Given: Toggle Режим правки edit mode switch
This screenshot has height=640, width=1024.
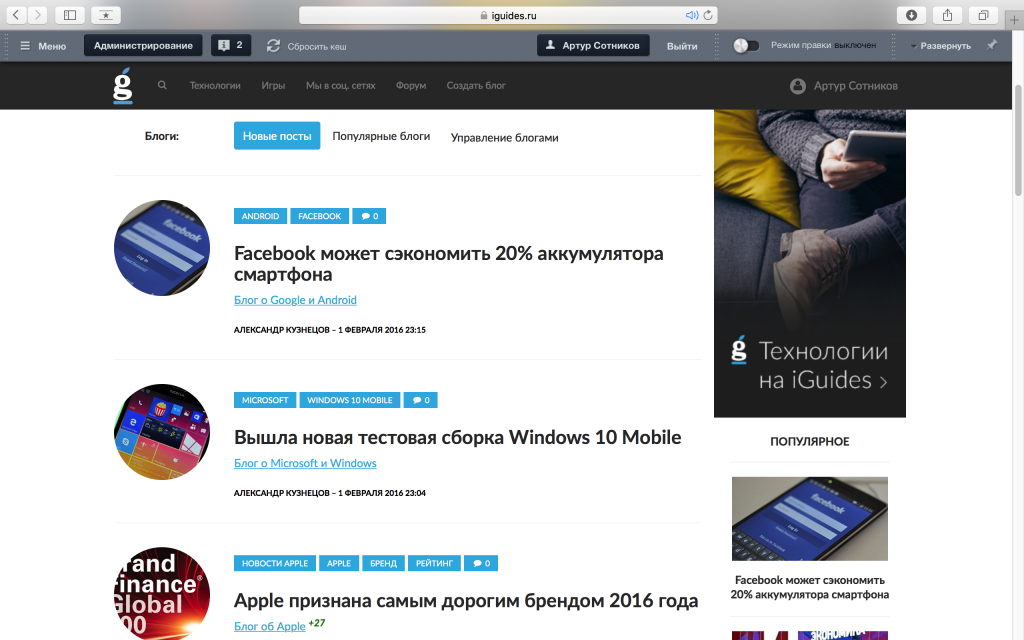Looking at the screenshot, I should click(x=746, y=46).
